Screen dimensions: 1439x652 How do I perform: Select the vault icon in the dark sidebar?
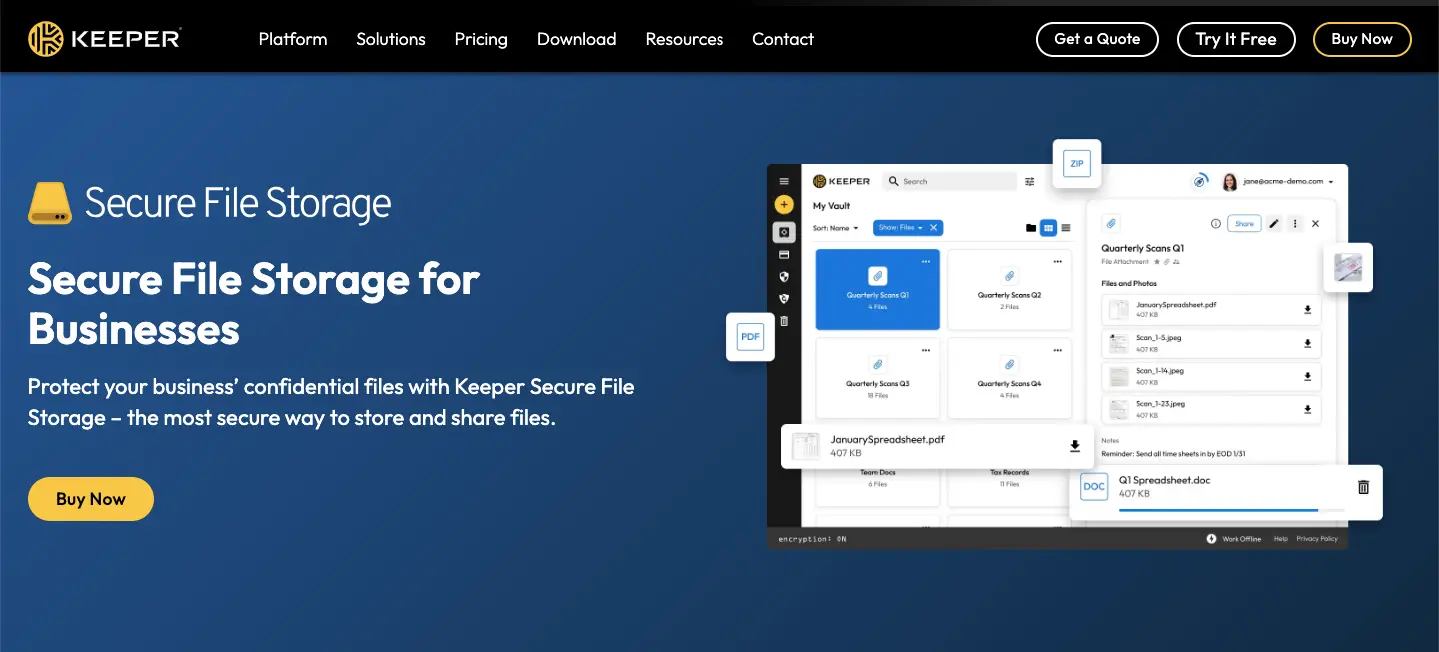(x=784, y=232)
